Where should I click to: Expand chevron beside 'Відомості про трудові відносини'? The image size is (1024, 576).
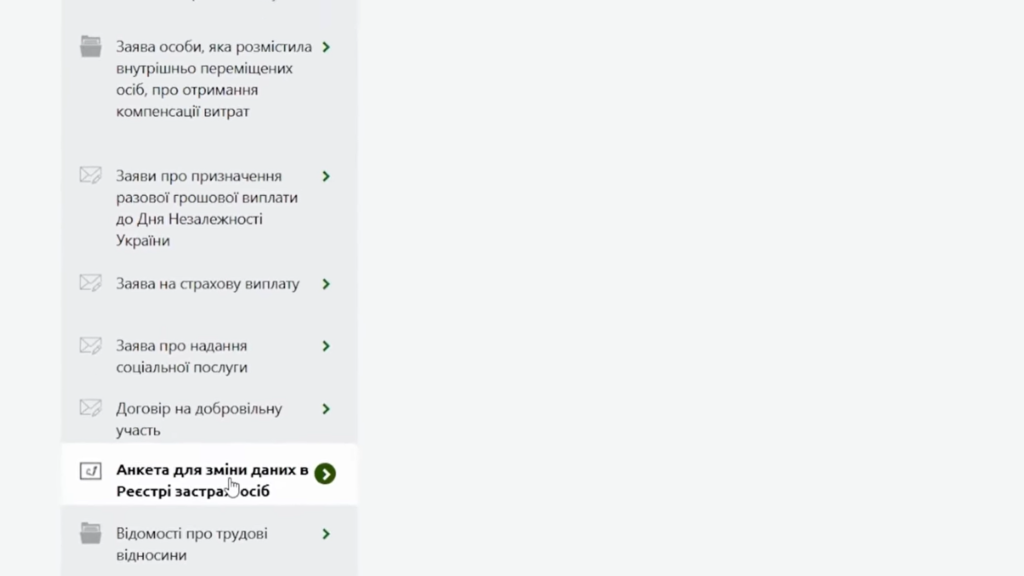pos(326,534)
